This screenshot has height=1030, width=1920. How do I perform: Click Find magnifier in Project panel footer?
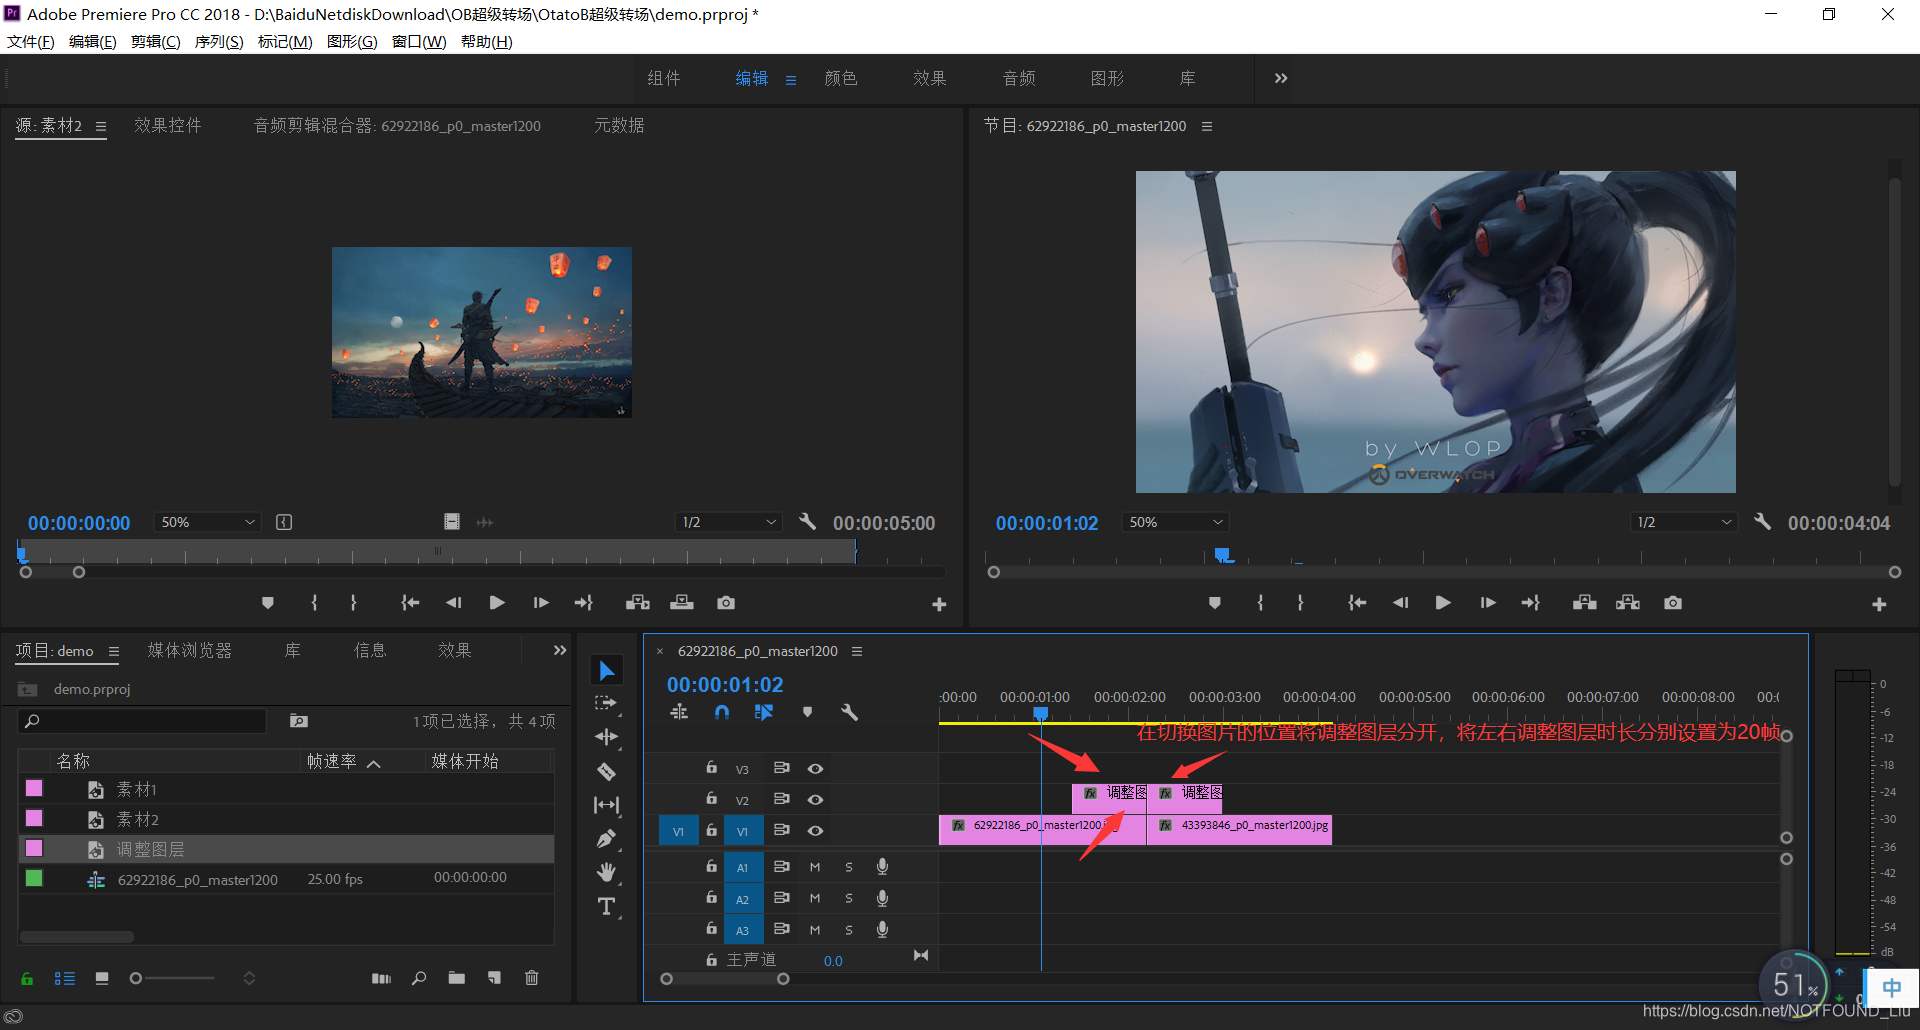point(419,978)
